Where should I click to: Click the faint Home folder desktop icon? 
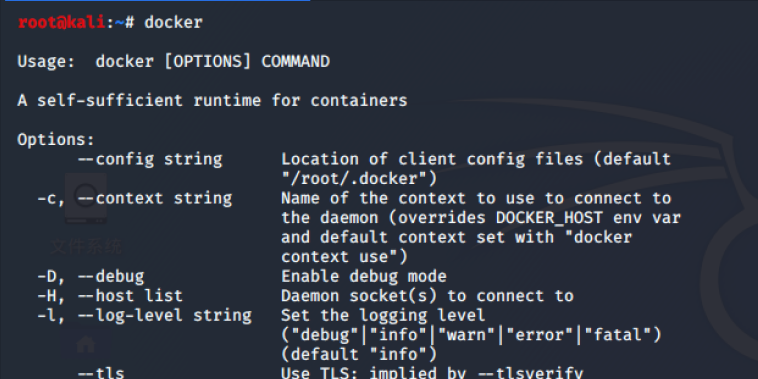coord(86,345)
